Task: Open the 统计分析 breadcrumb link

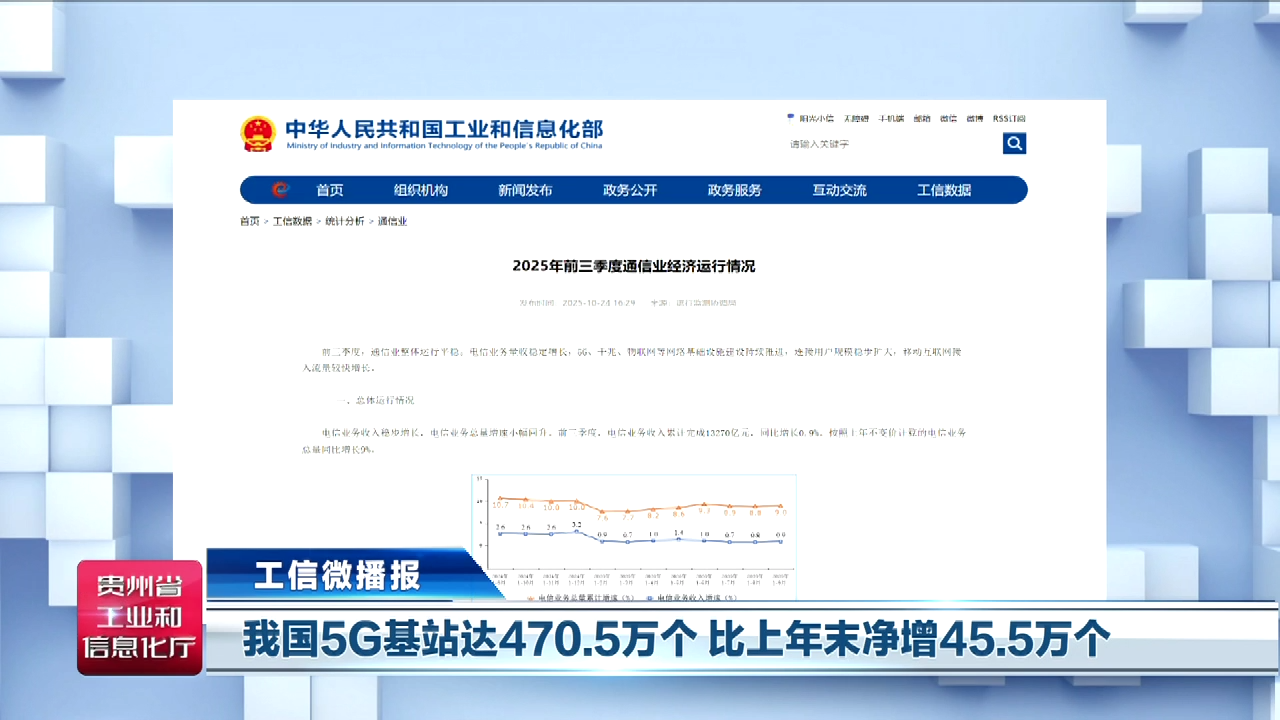Action: point(344,221)
